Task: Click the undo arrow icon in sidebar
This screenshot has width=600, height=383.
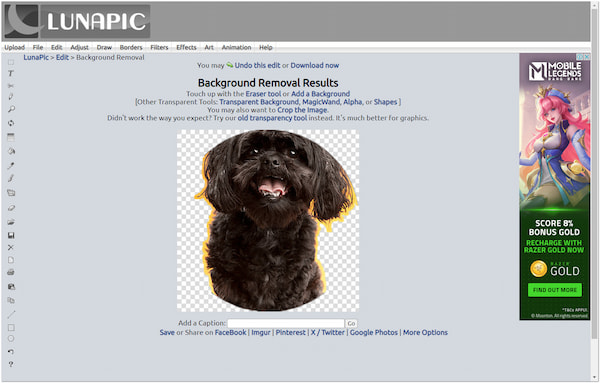Action: click(11, 351)
